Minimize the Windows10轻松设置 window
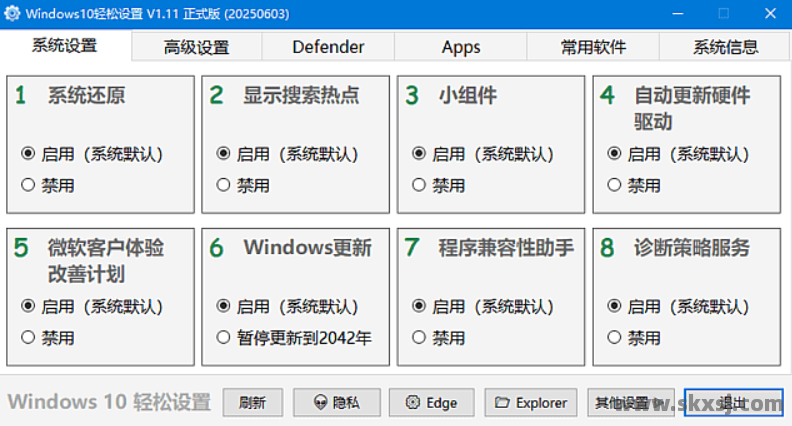 pos(678,14)
